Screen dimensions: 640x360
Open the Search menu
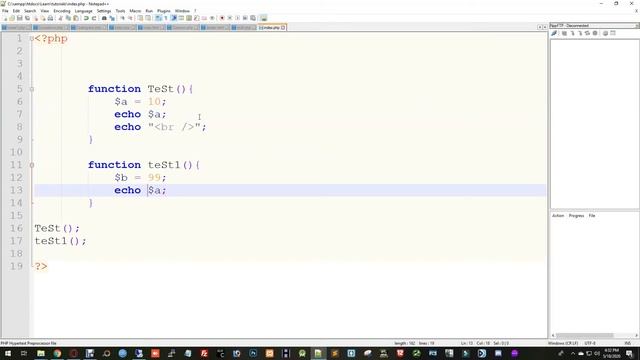(30, 11)
